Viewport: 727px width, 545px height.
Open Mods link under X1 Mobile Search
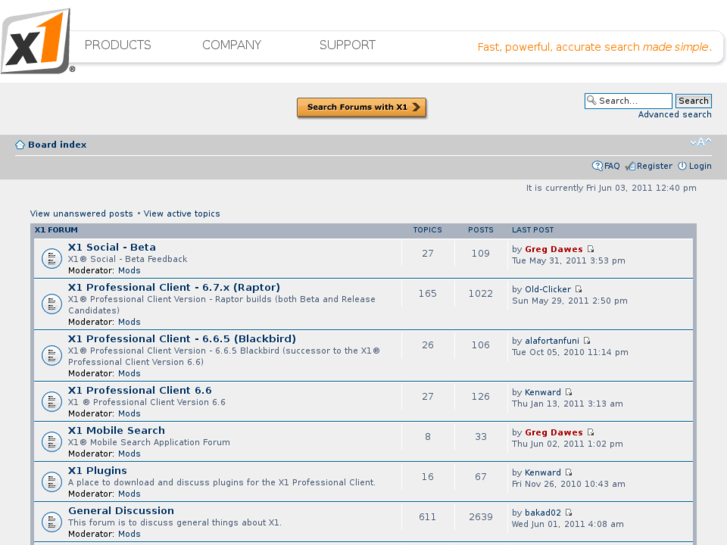[129, 454]
